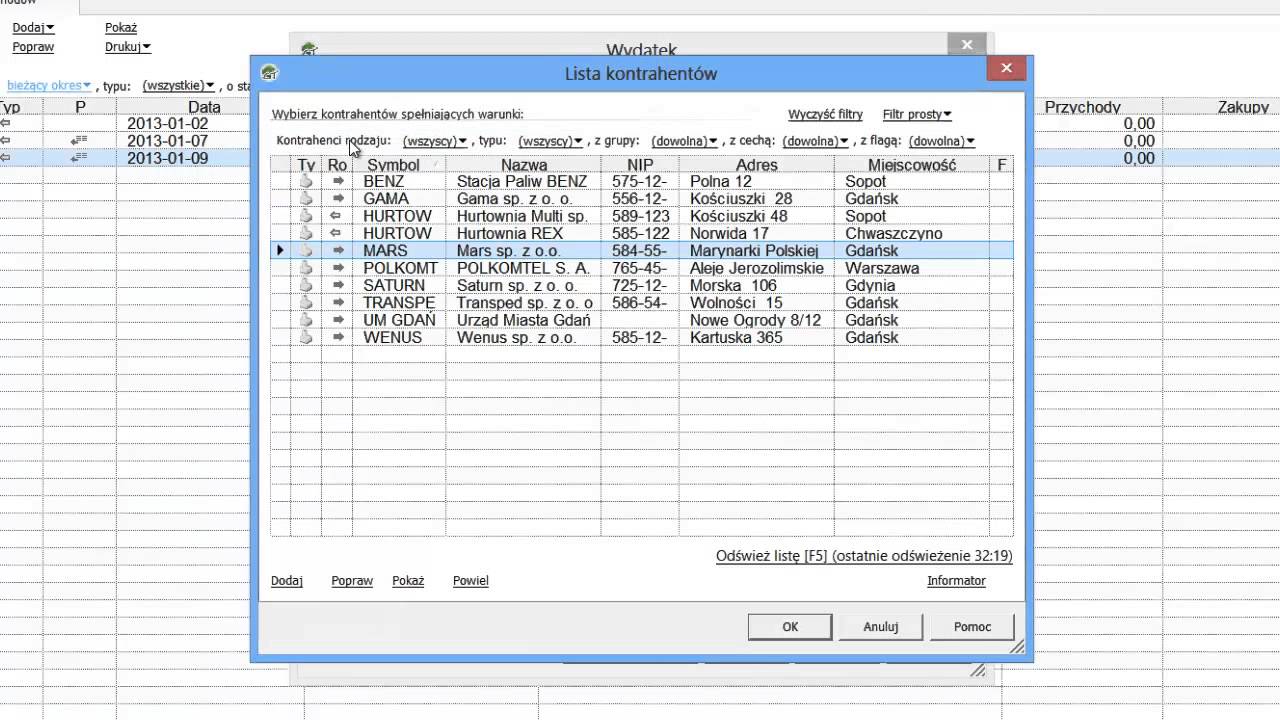Click the arrow icon in the SATURN row

pos(338,285)
